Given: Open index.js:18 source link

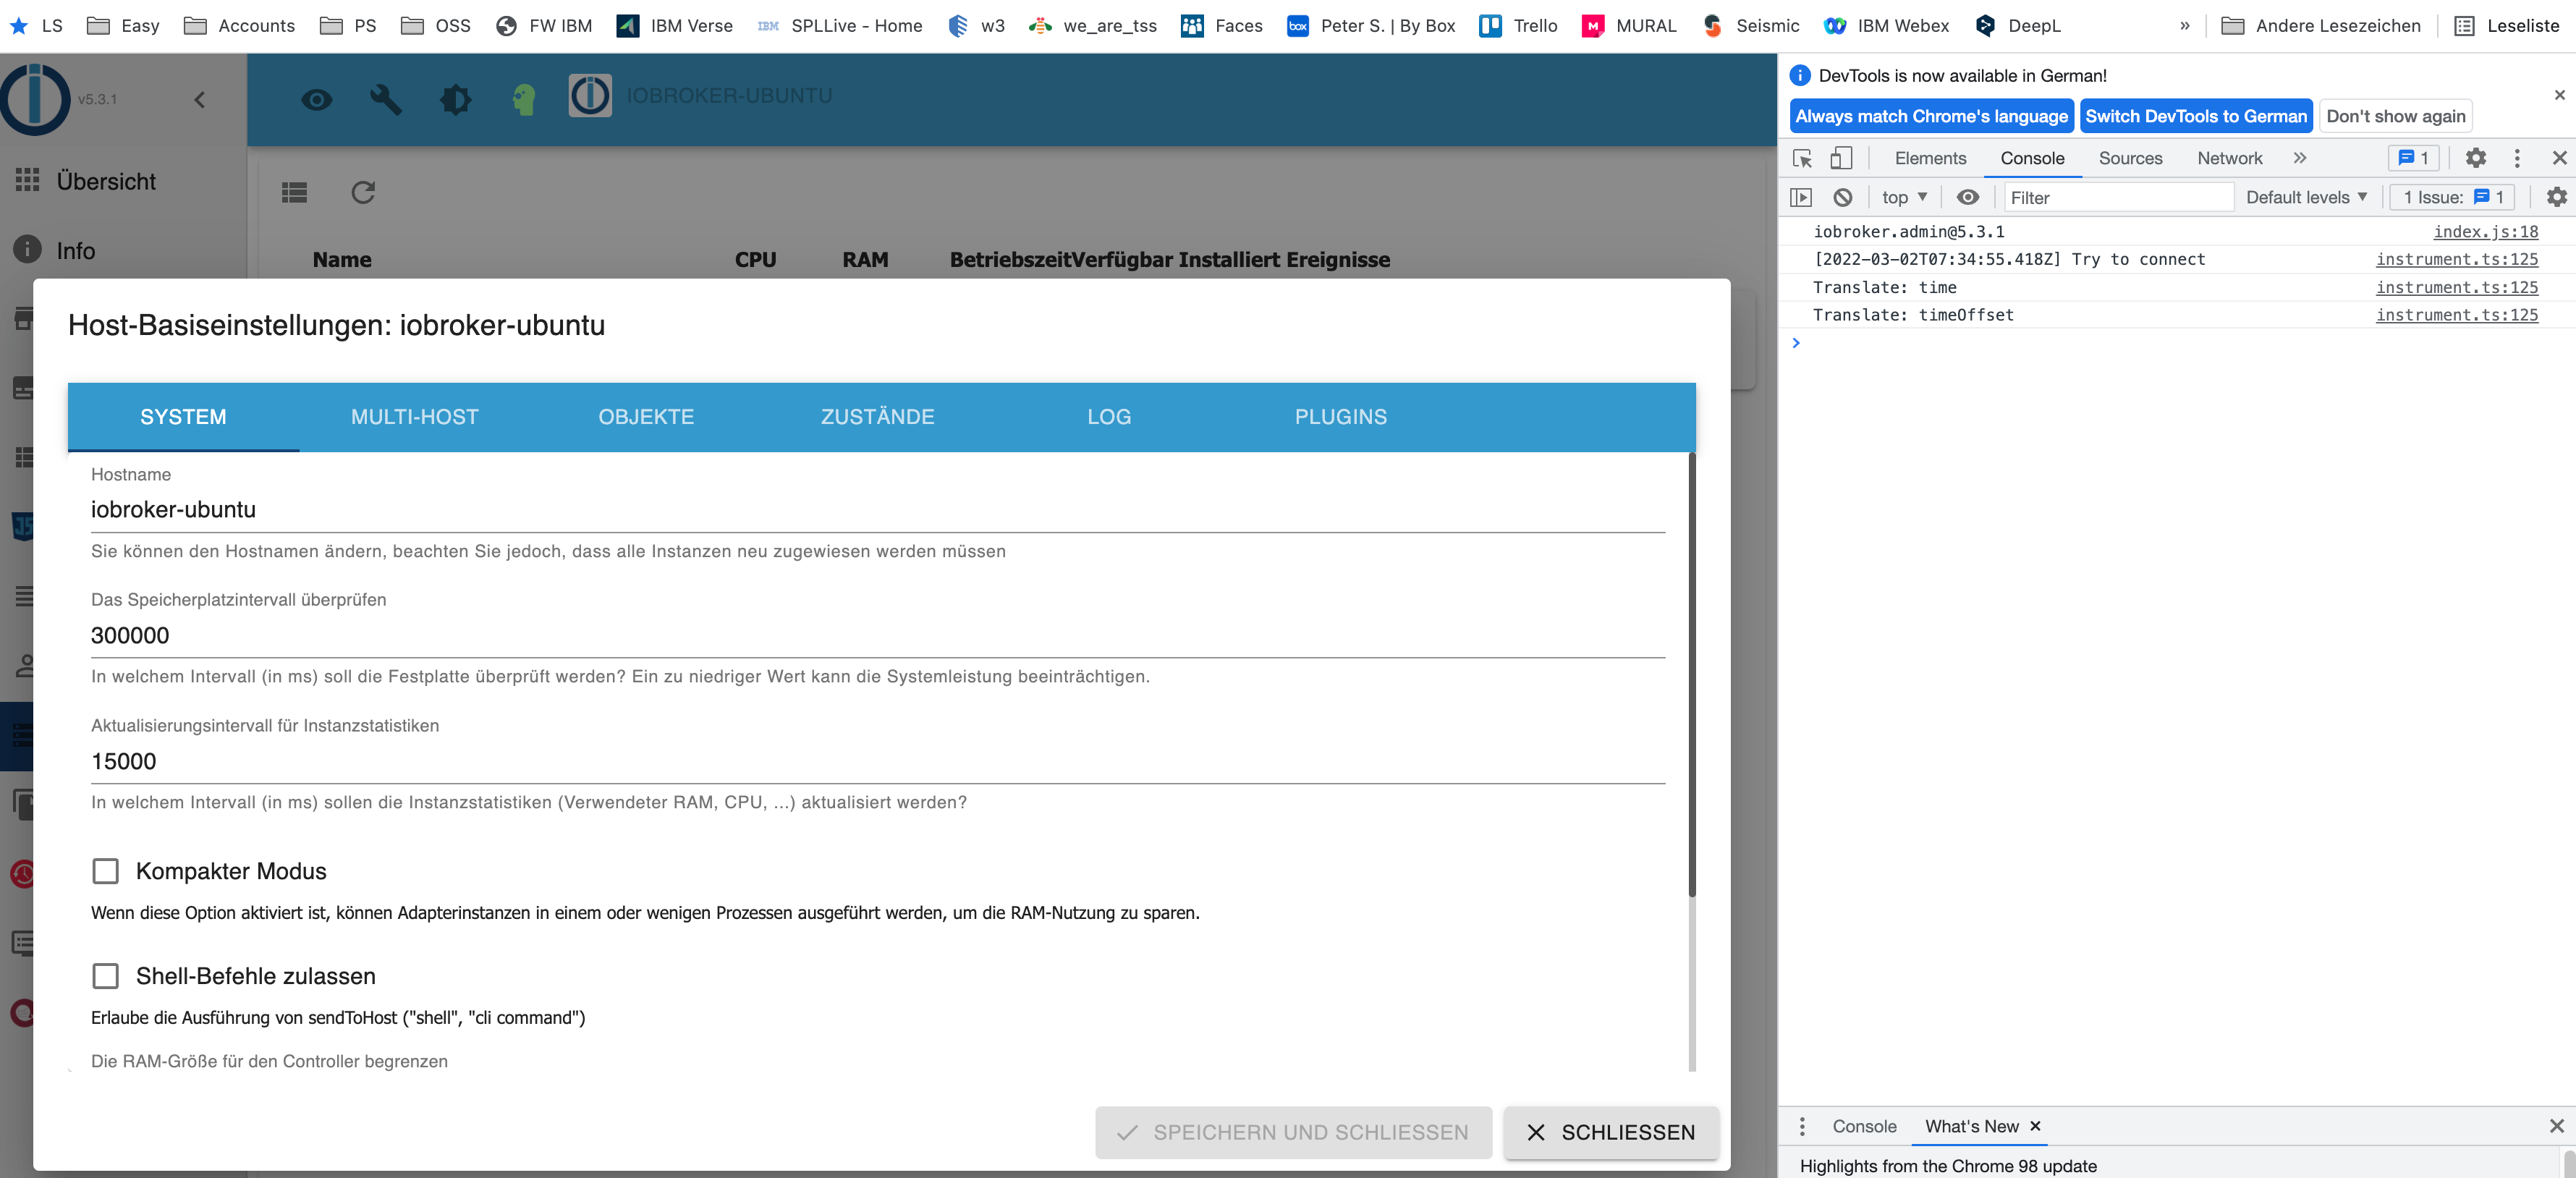Looking at the screenshot, I should 2485,231.
